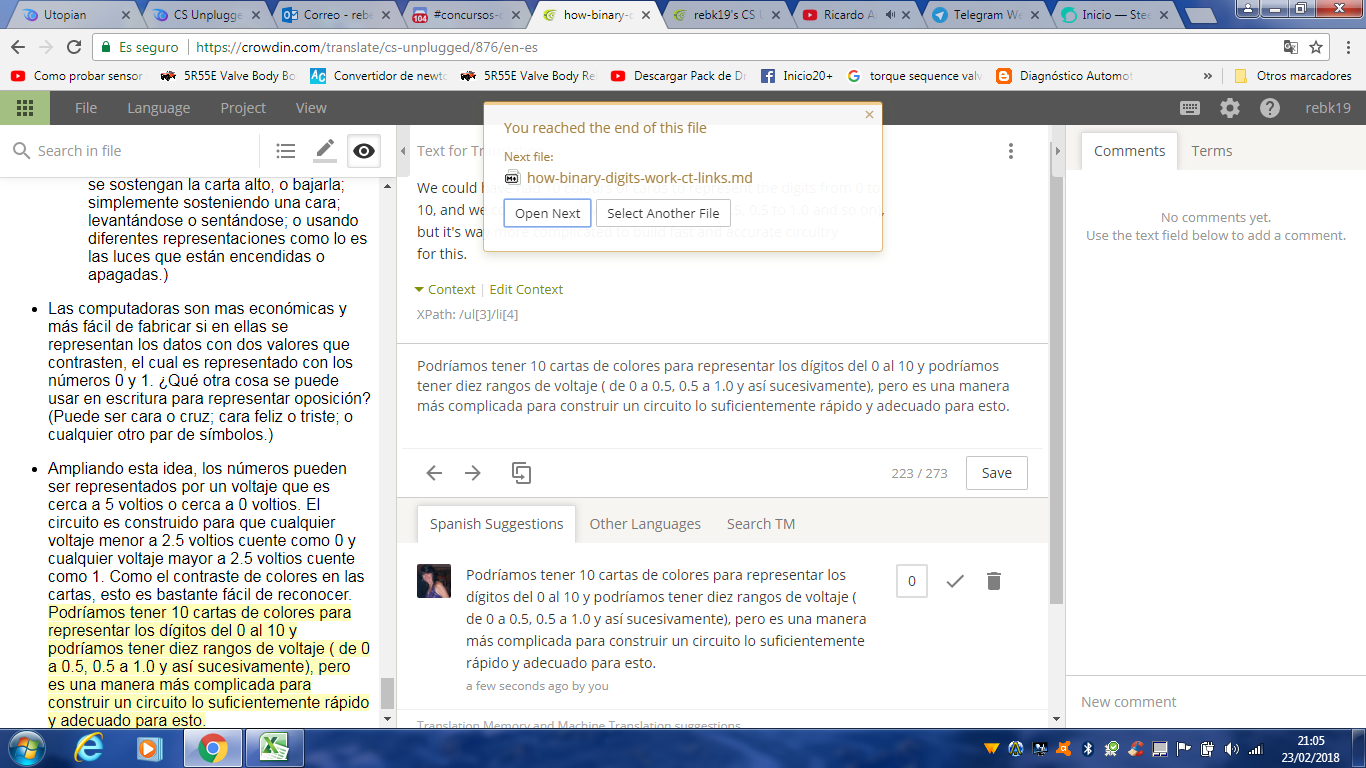This screenshot has height=768, width=1366.
Task: Bookmark this page with the star
Action: coord(1316,47)
